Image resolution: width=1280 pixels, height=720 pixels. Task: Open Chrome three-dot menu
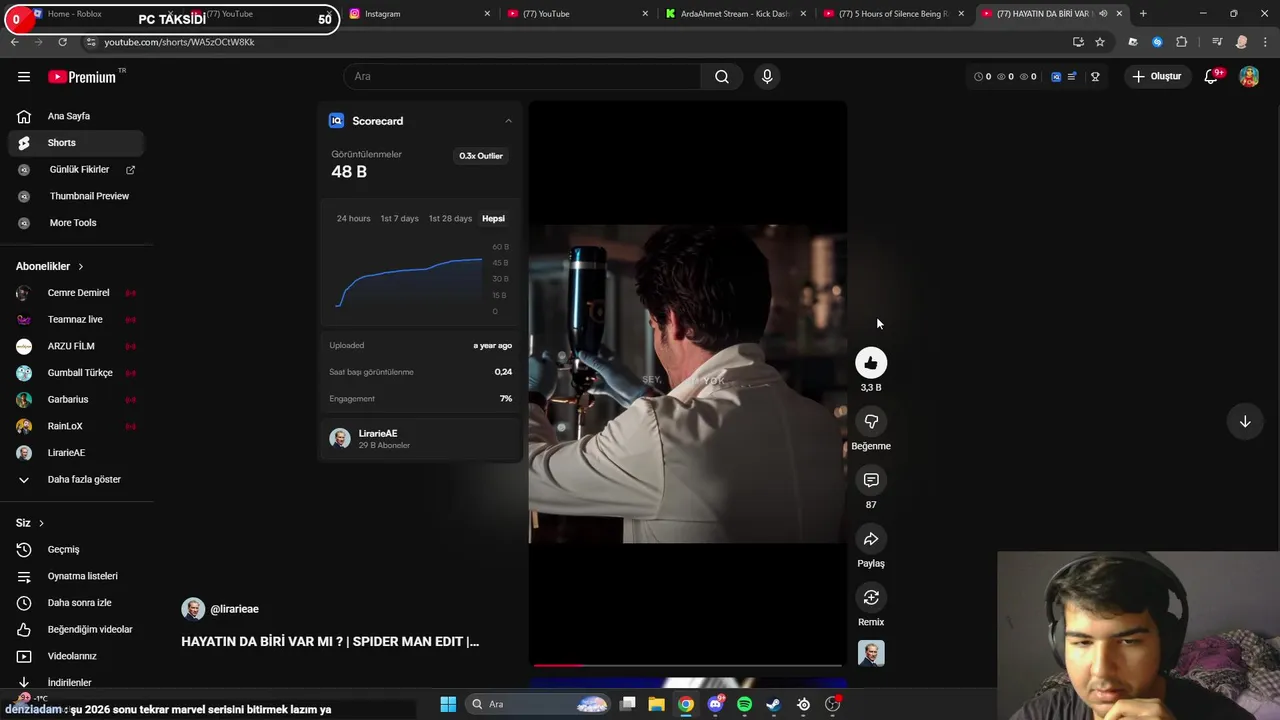click(1265, 42)
